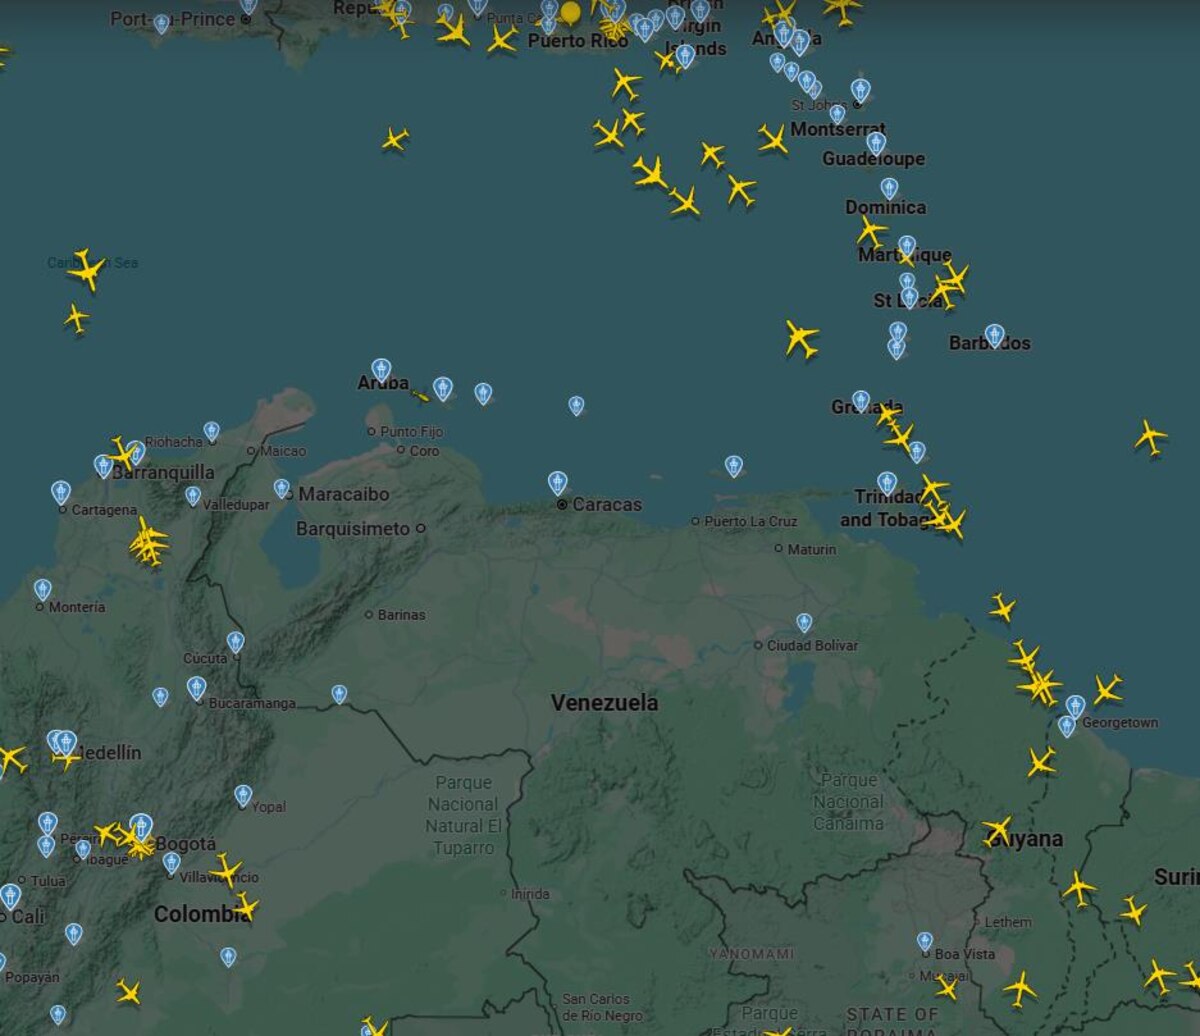Open the airport marker near Cúcuta
Viewport: 1200px width, 1036px height.
coord(235,640)
